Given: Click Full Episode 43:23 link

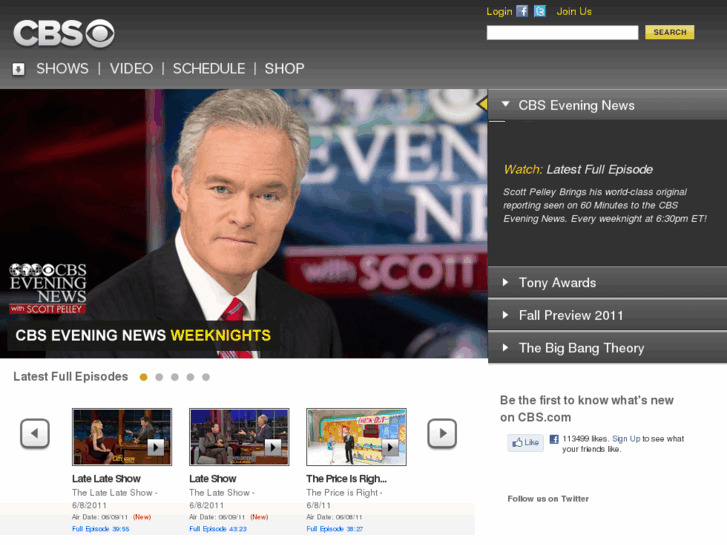Looking at the screenshot, I should pyautogui.click(x=218, y=529).
